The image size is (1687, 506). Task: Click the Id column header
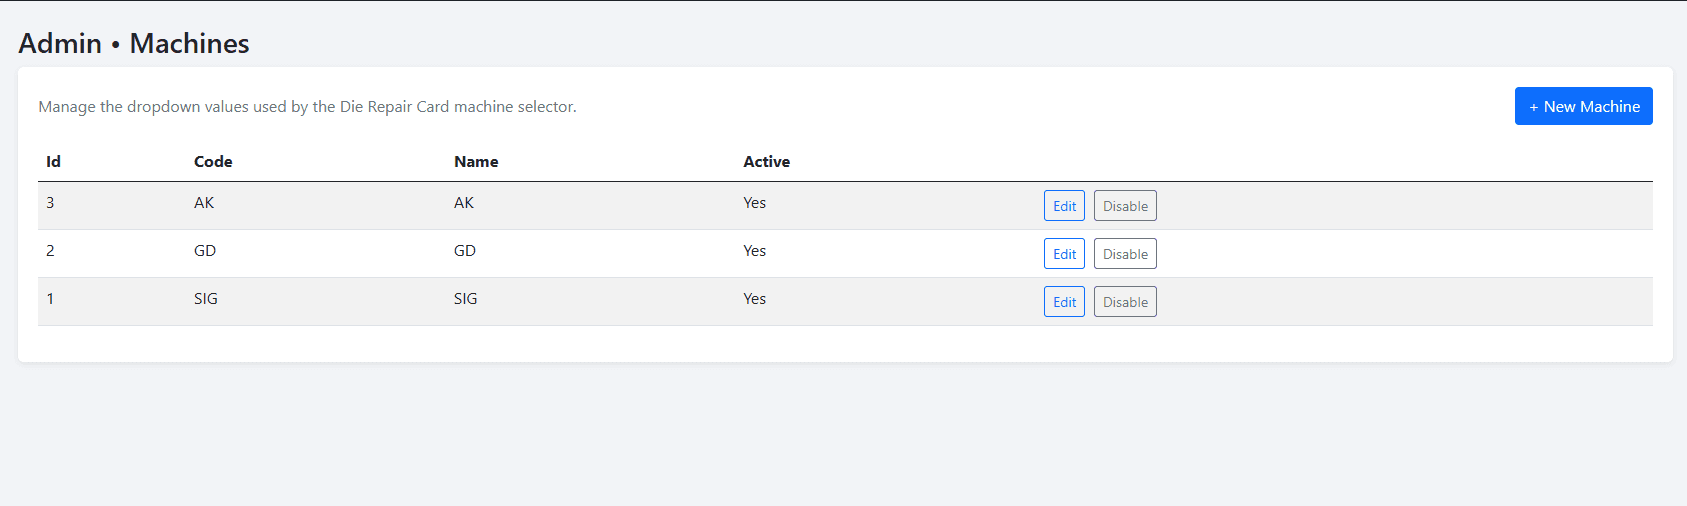(x=53, y=161)
